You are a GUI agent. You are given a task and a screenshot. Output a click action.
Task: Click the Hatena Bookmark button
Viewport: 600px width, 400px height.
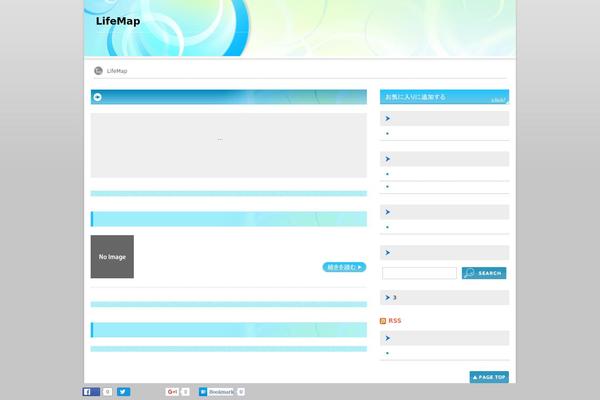216,392
